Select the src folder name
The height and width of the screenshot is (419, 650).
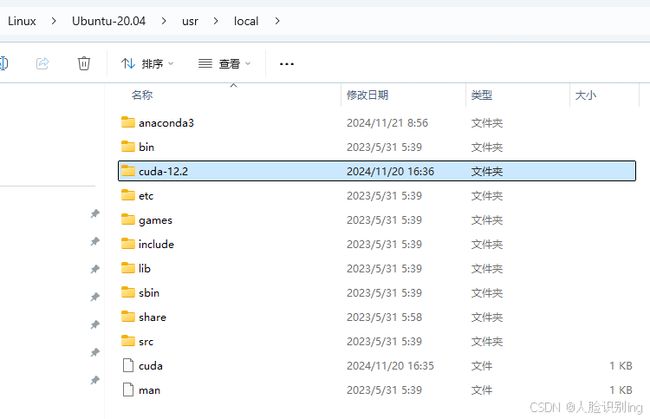tap(146, 342)
